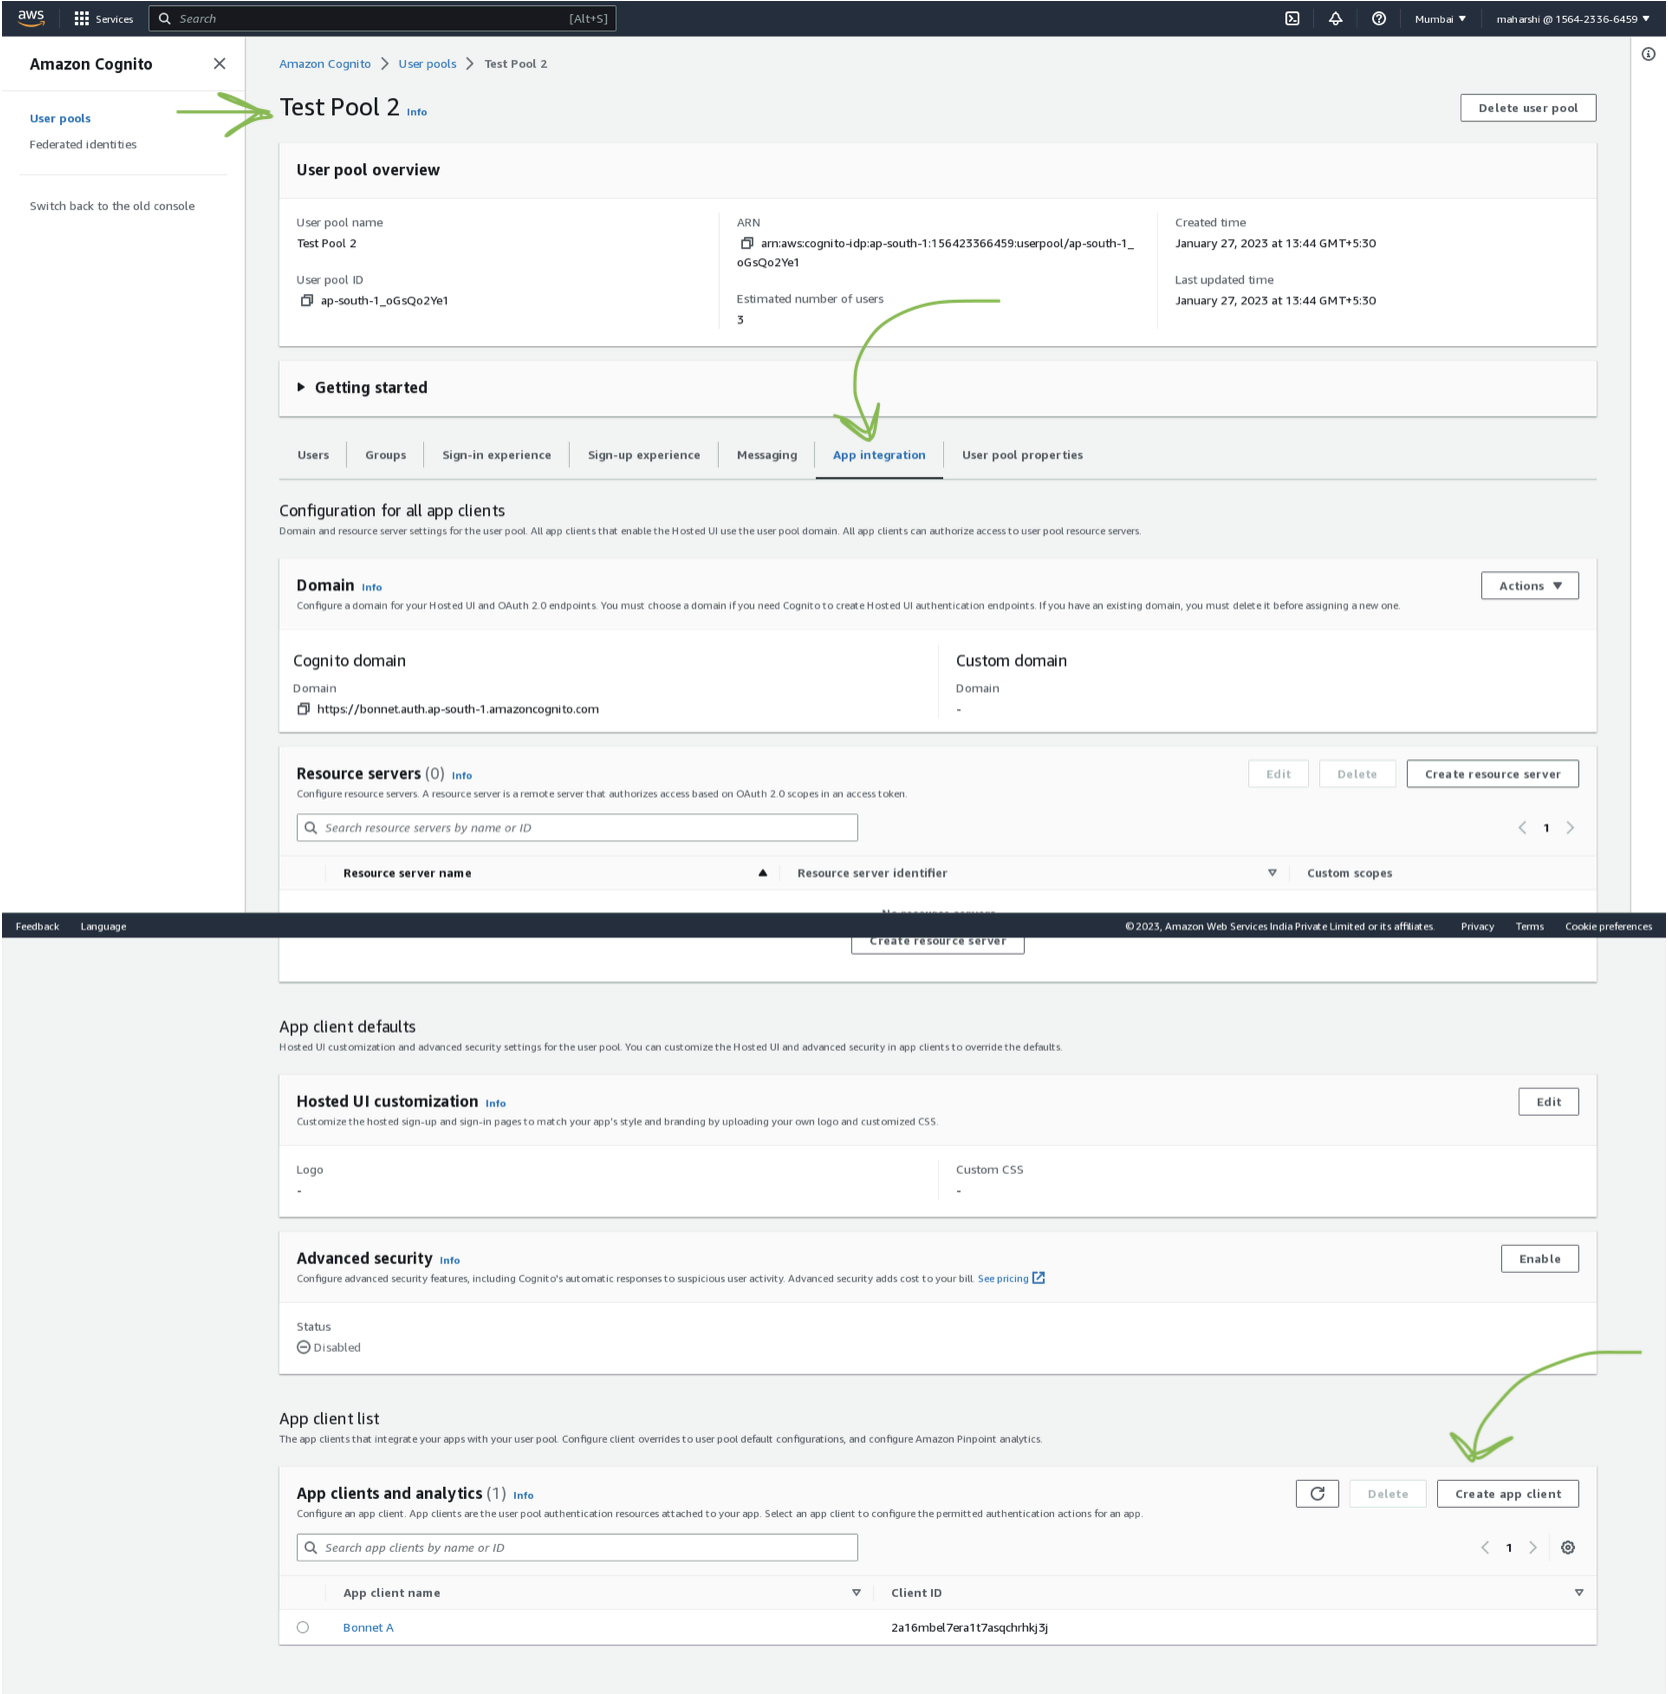Image resolution: width=1668 pixels, height=1694 pixels.
Task: Select the Bonnet A app client radio
Action: coord(303,1627)
